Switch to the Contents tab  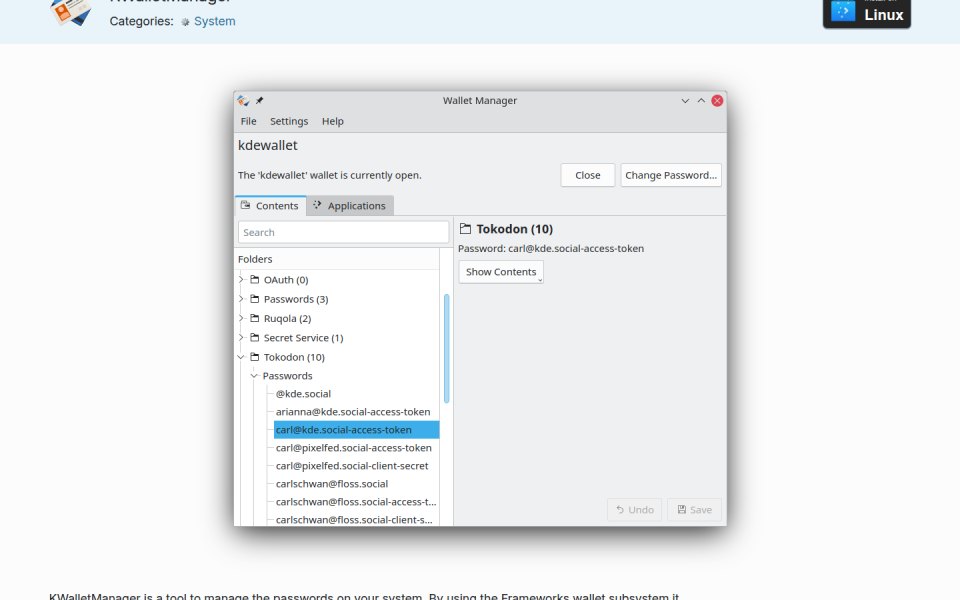271,206
